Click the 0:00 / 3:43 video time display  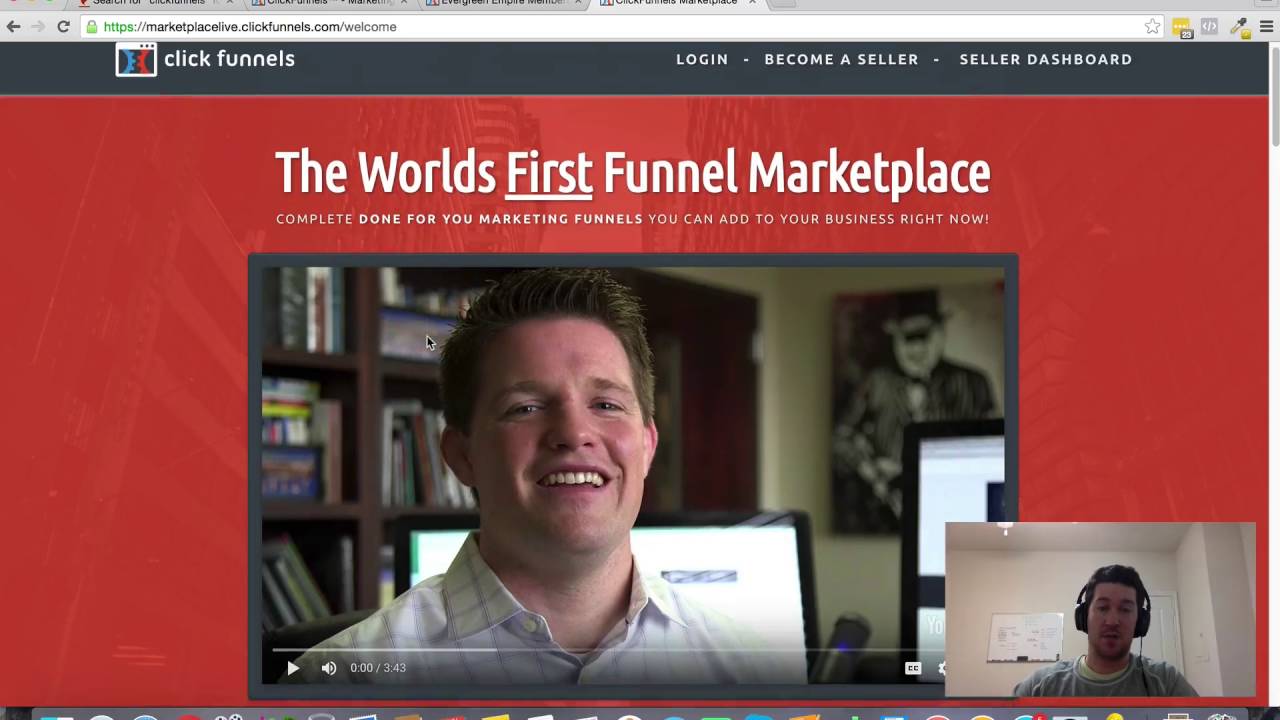[378, 668]
